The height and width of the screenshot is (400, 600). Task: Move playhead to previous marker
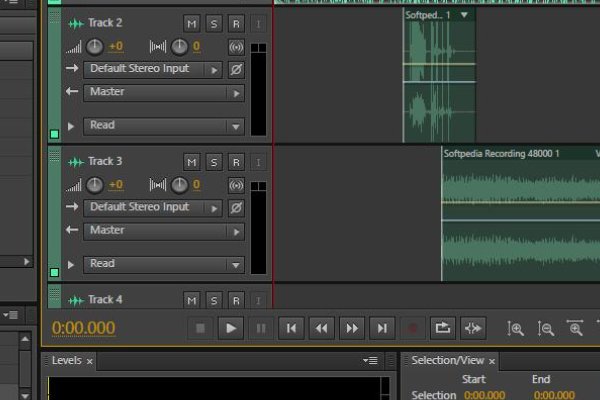click(291, 327)
